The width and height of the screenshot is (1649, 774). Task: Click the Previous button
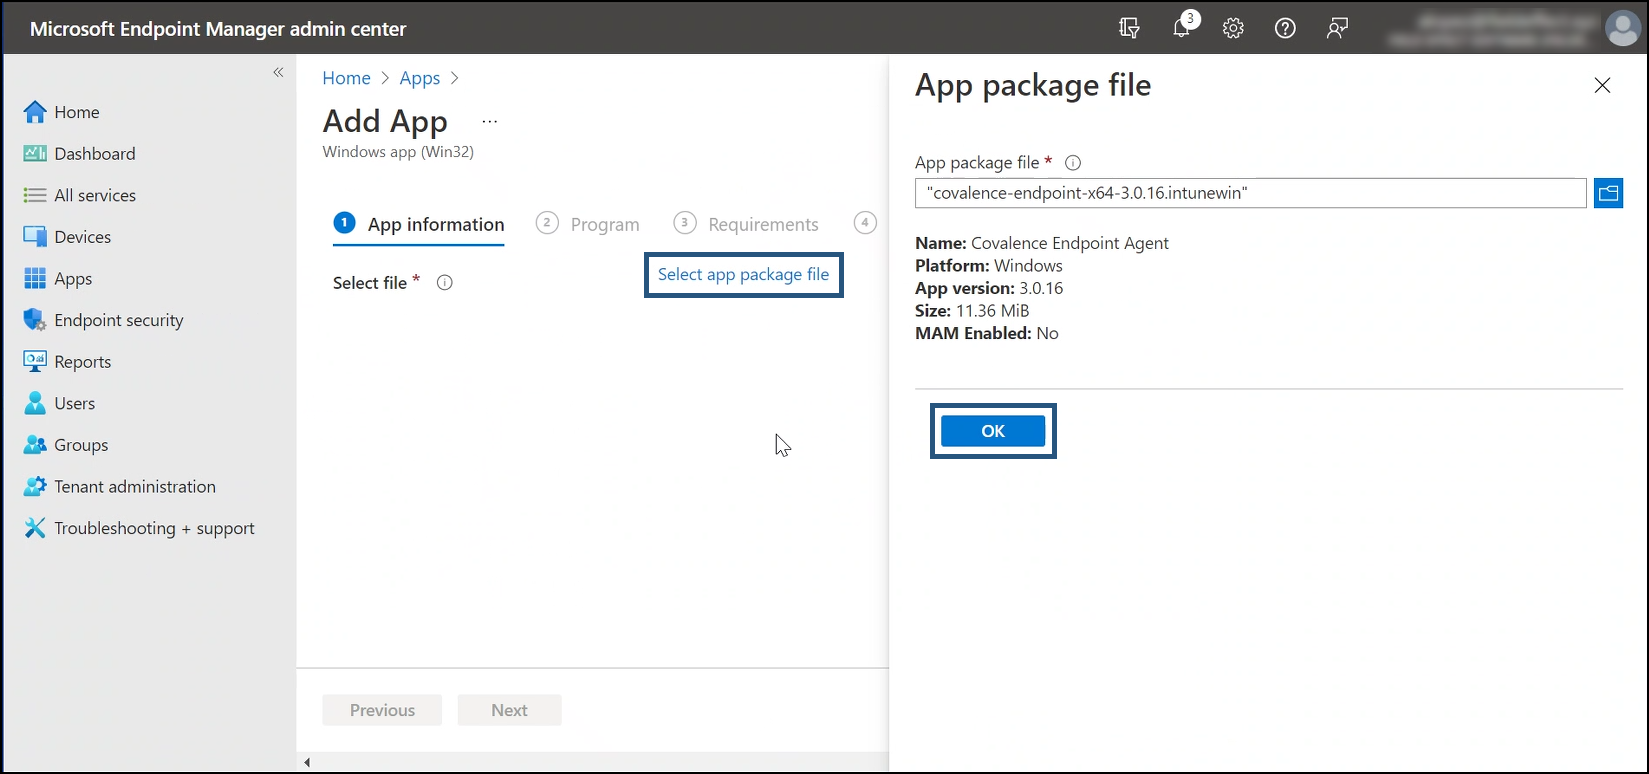tap(382, 710)
